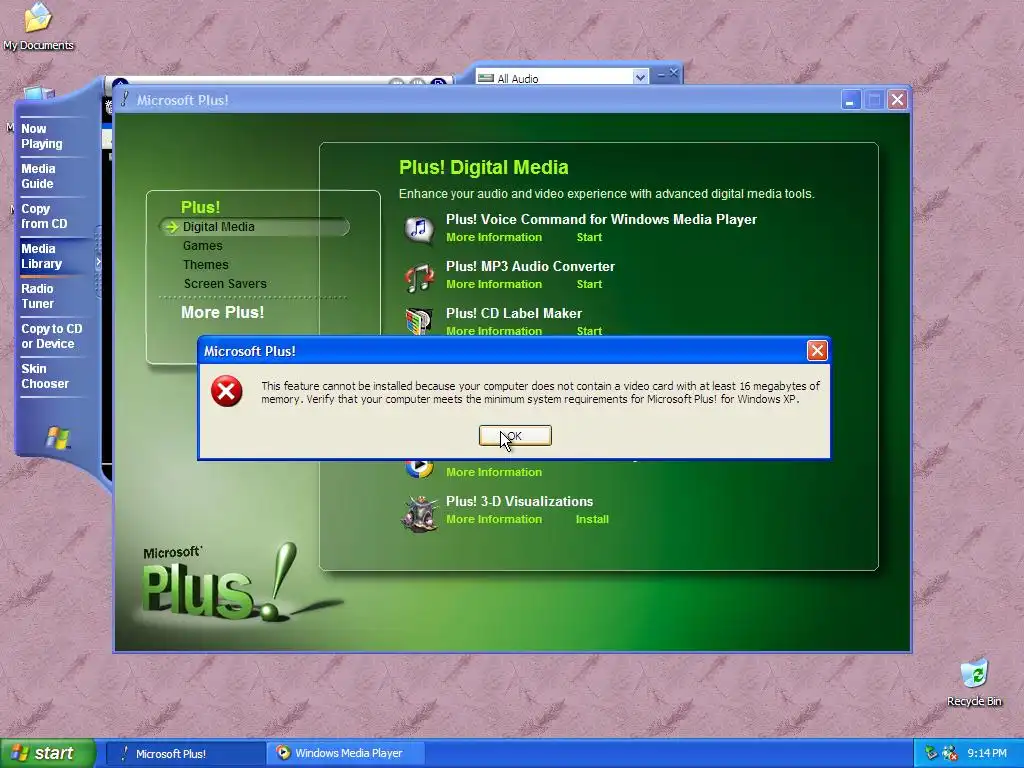1024x768 pixels.
Task: Open Skin Chooser in Media Player
Action: (44, 376)
